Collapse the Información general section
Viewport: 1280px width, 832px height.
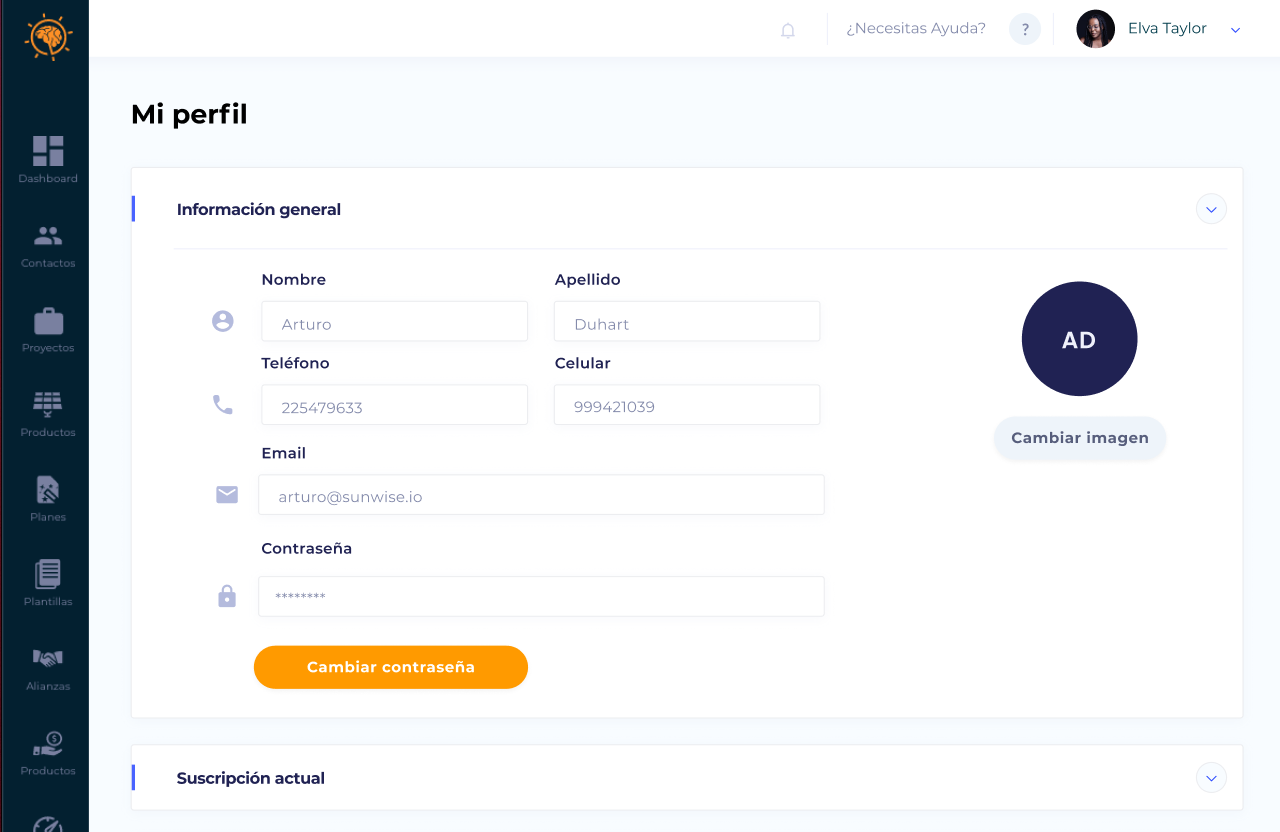pyautogui.click(x=1211, y=209)
